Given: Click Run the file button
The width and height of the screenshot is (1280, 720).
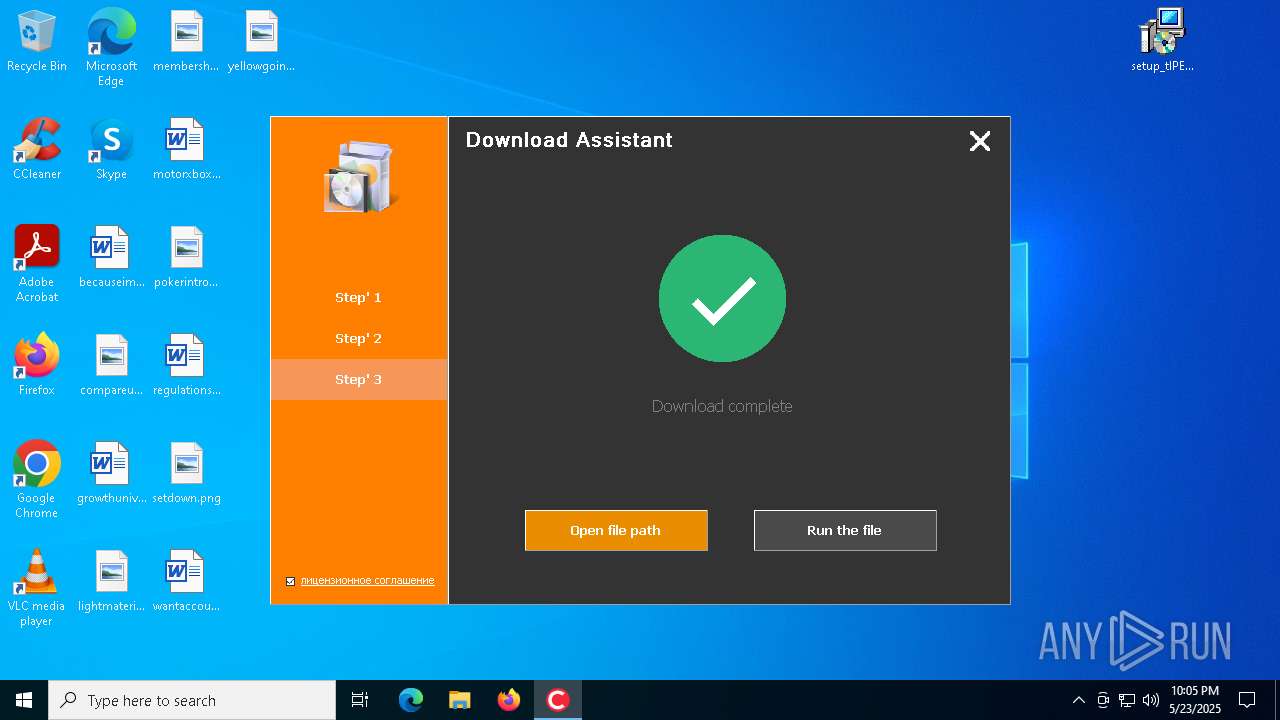Looking at the screenshot, I should click(845, 530).
